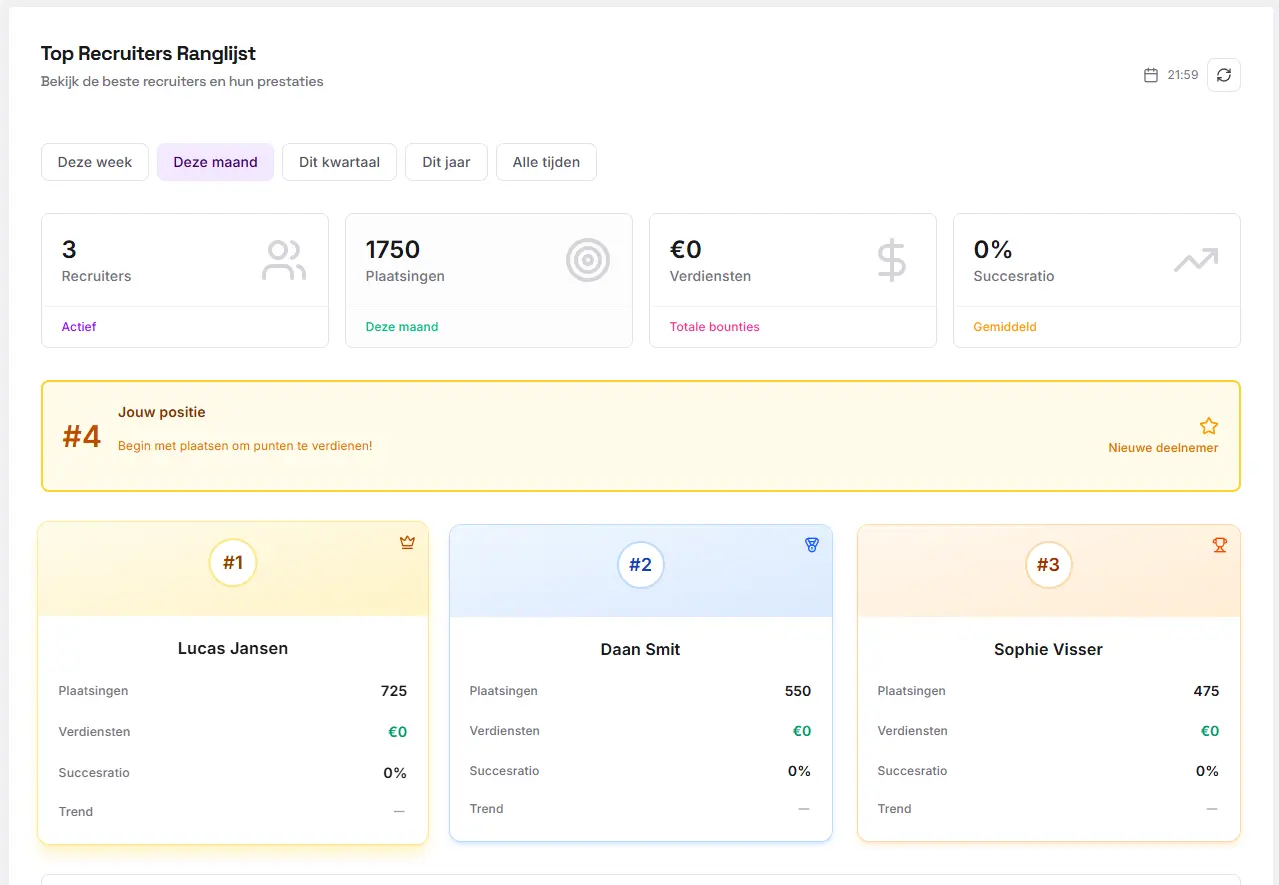Click the trend arrow icon in Succesratio card
The height and width of the screenshot is (885, 1279).
coord(1196,261)
